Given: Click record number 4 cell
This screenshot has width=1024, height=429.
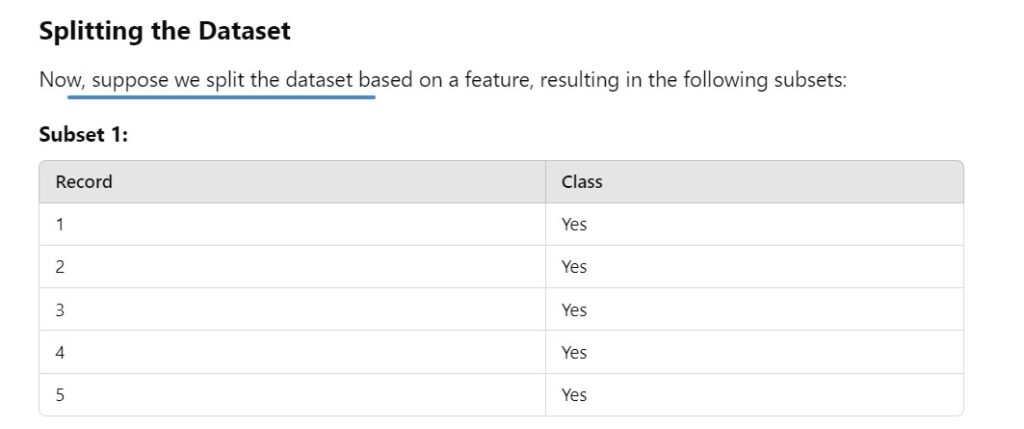Looking at the screenshot, I should [60, 352].
